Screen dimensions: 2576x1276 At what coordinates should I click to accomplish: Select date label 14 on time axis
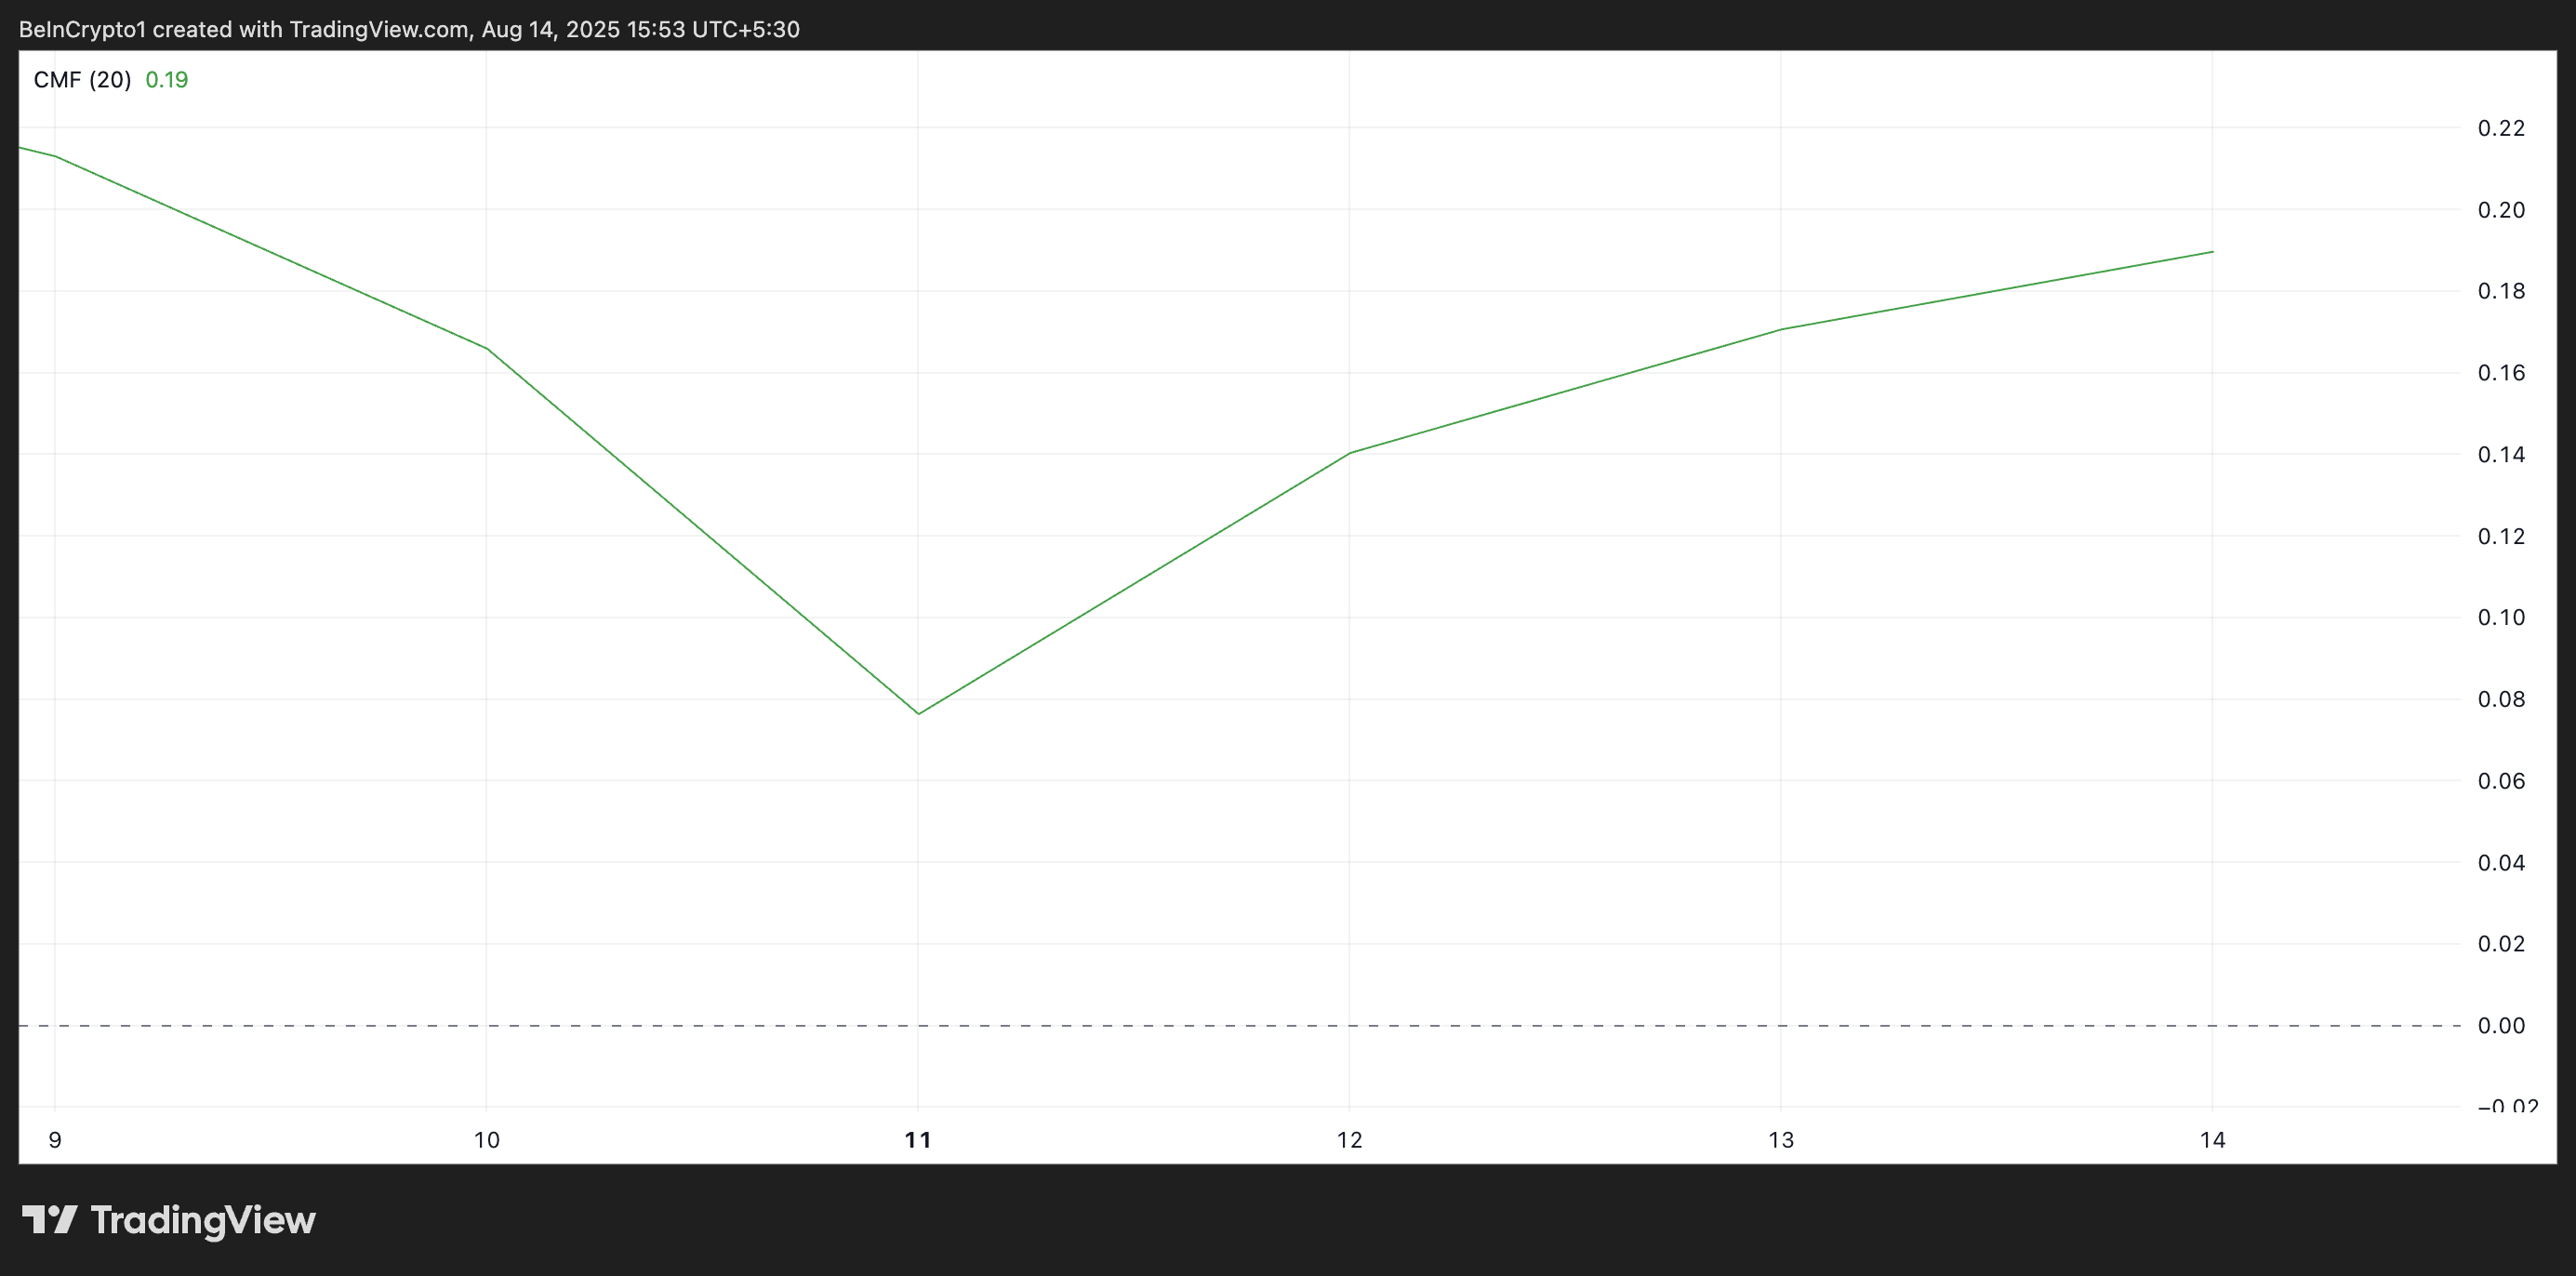coord(2213,1140)
